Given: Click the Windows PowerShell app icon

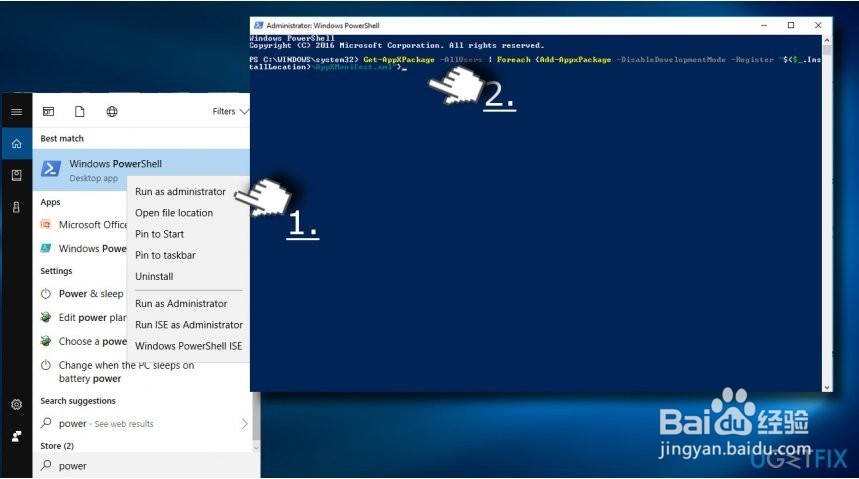Looking at the screenshot, I should pos(50,169).
